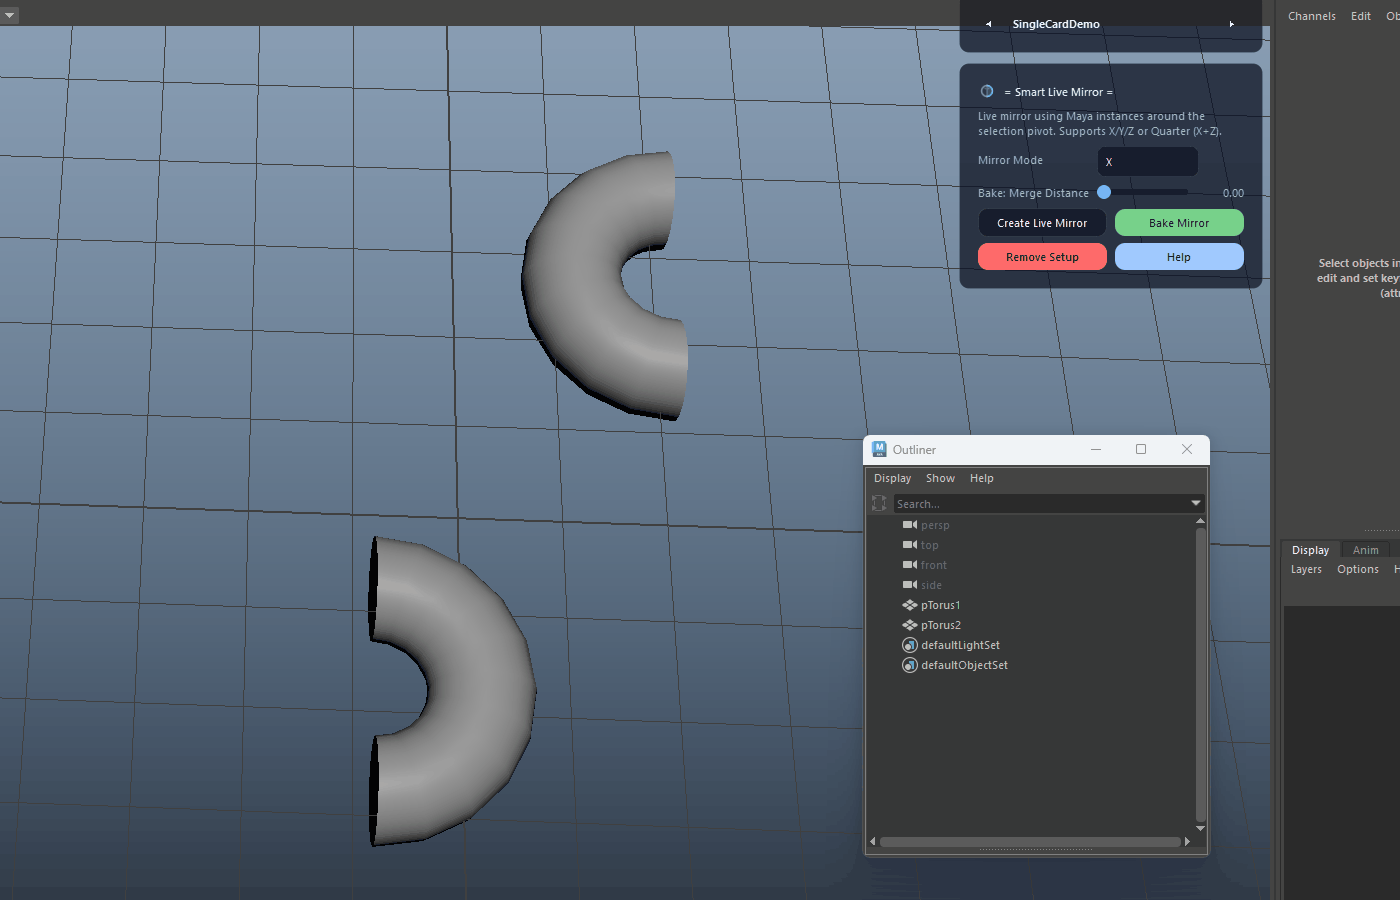
Task: Click the Outliner search filter icon
Action: pyautogui.click(x=879, y=503)
